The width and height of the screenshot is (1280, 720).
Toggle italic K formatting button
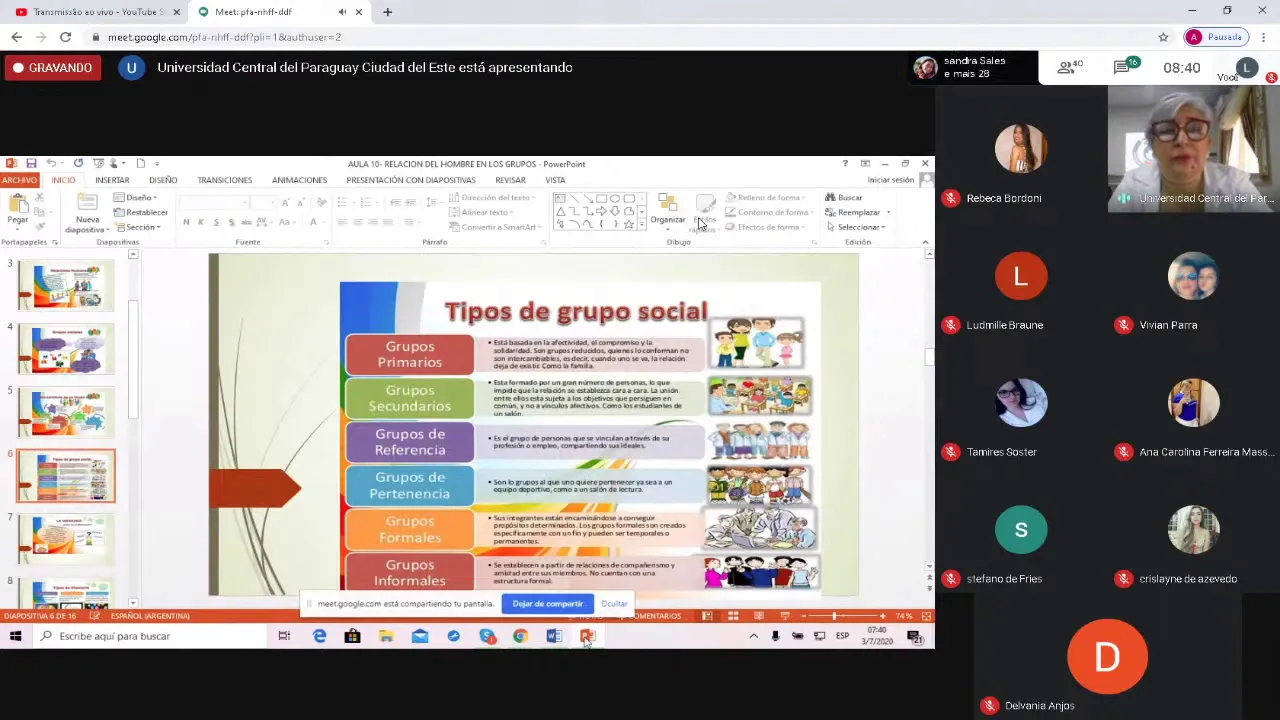tap(201, 222)
